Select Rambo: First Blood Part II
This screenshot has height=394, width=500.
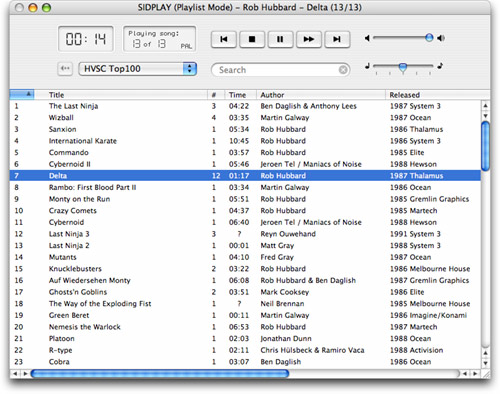tap(245, 187)
